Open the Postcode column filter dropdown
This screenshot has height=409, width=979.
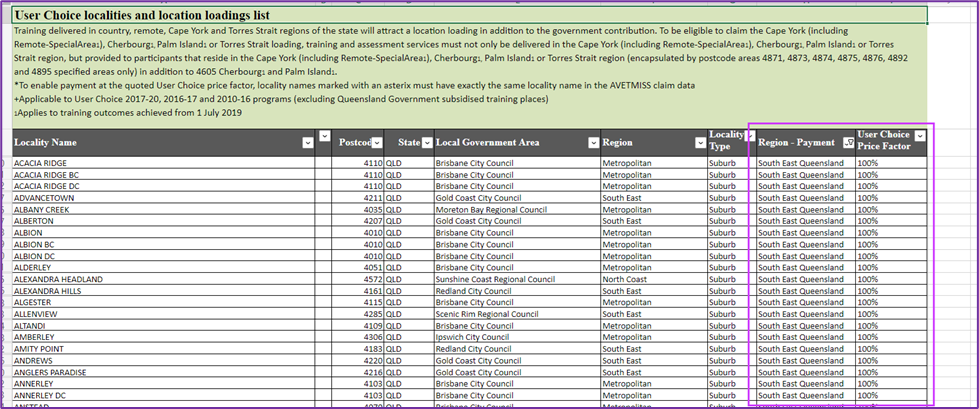[x=377, y=143]
